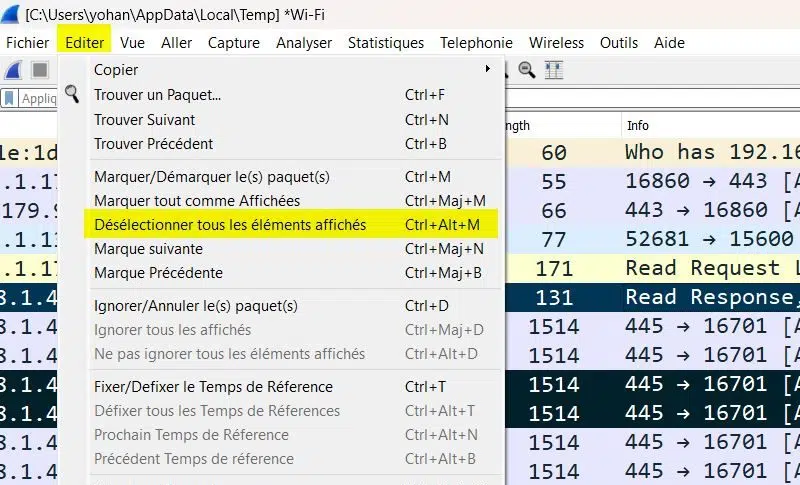The width and height of the screenshot is (800, 485).
Task: Click the resize columns toolbar icon
Action: tap(554, 70)
